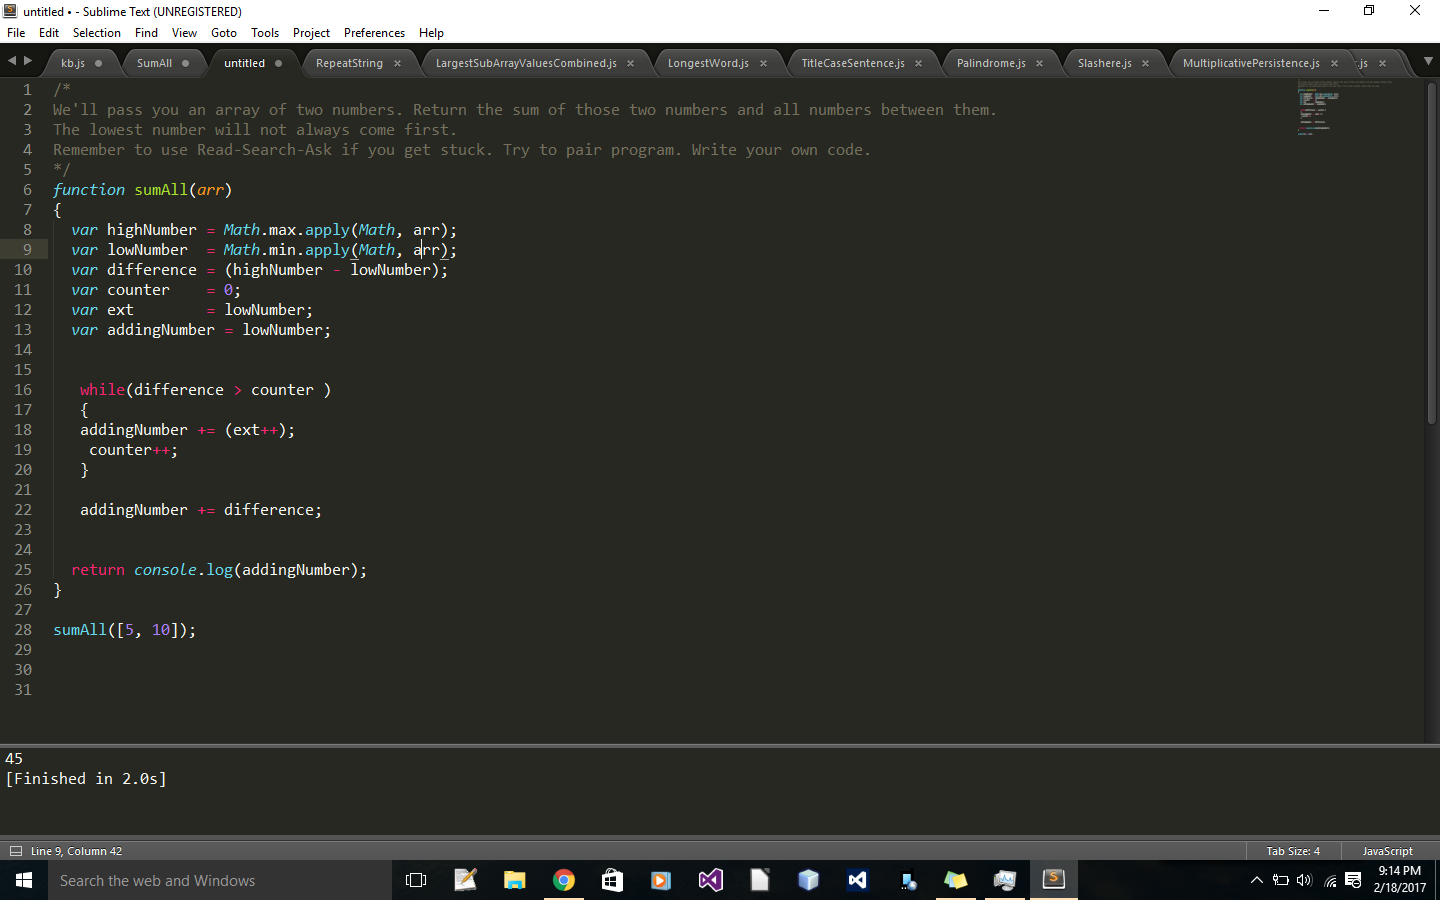This screenshot has height=900, width=1440.
Task: Open the volume control in system tray
Action: (1305, 881)
